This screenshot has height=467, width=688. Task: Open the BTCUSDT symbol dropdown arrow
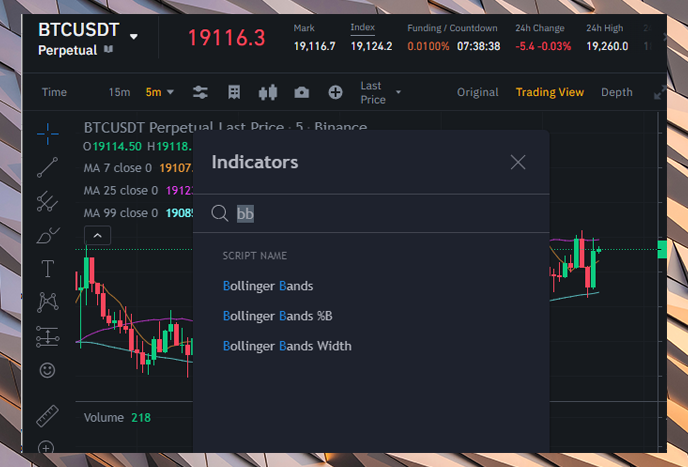(x=134, y=36)
